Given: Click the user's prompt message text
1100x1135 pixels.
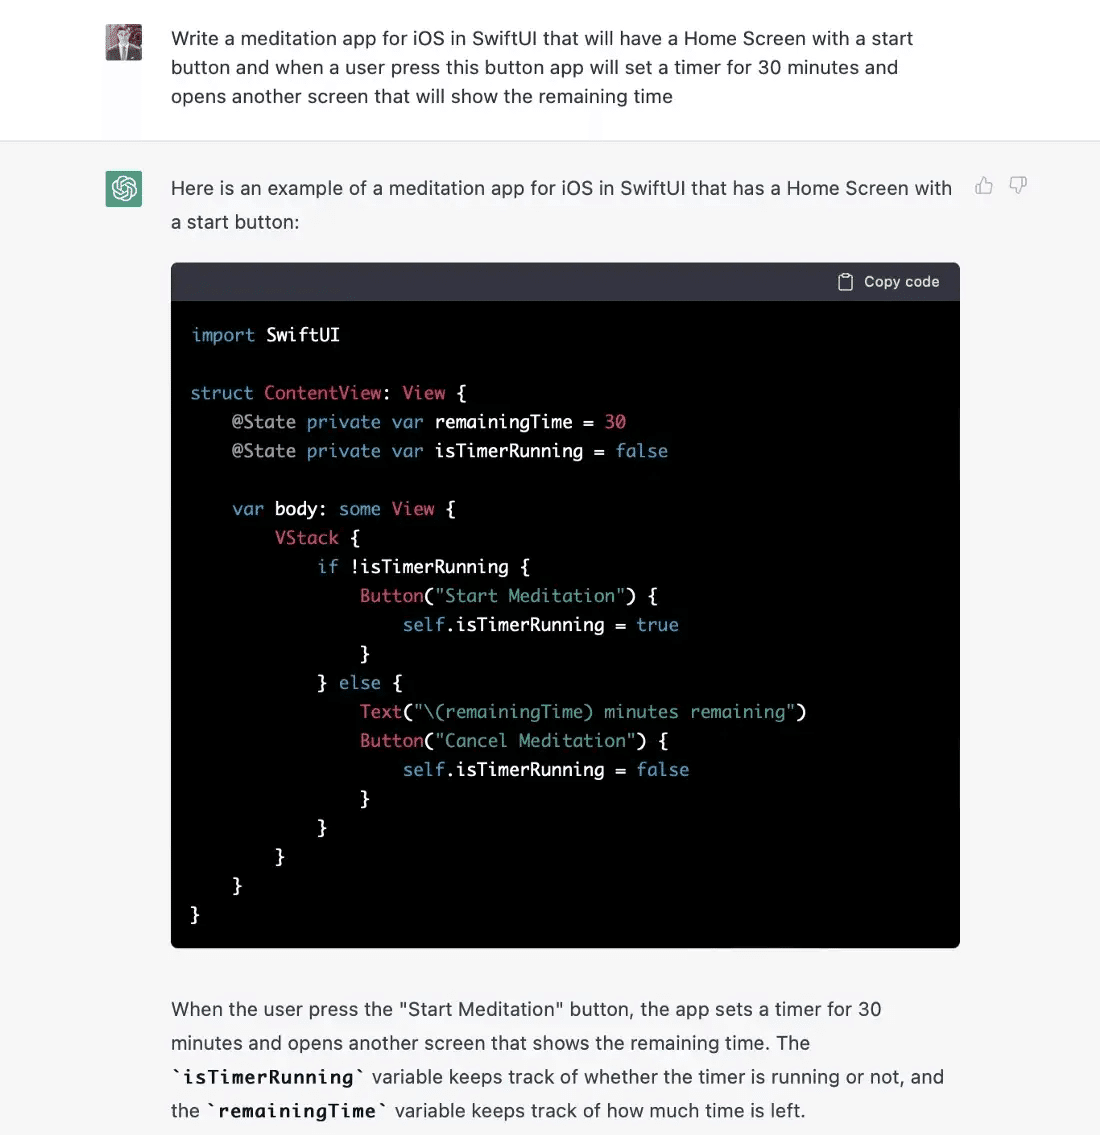Looking at the screenshot, I should [541, 67].
